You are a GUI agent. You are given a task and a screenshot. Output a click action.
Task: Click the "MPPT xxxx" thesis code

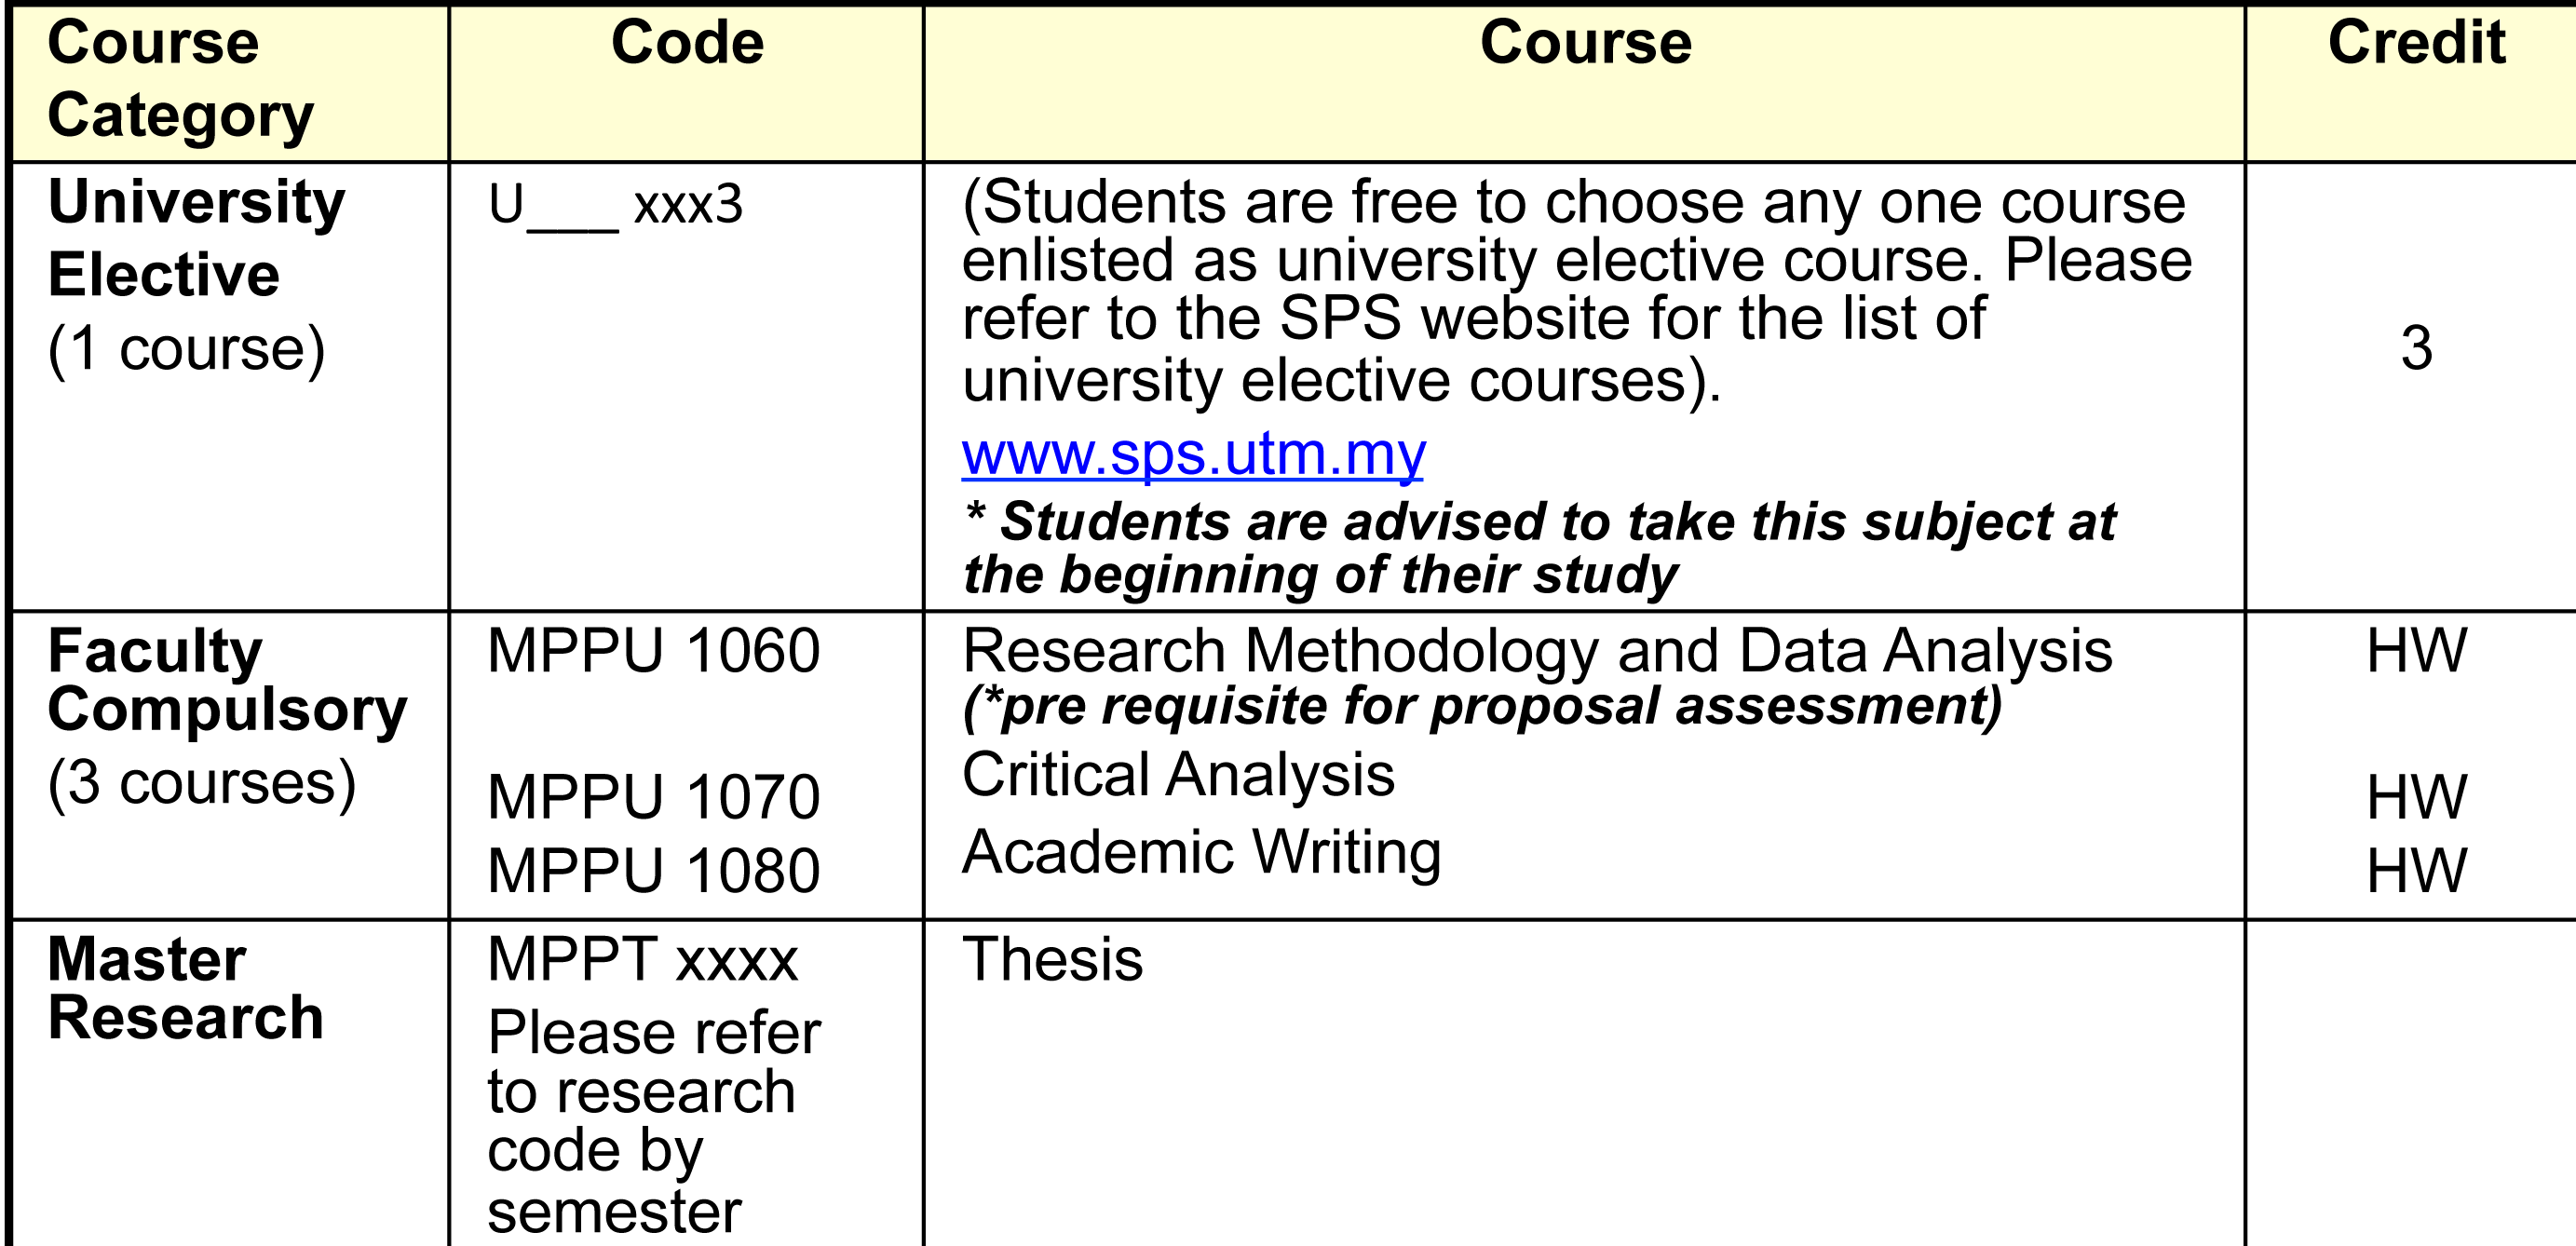point(642,960)
